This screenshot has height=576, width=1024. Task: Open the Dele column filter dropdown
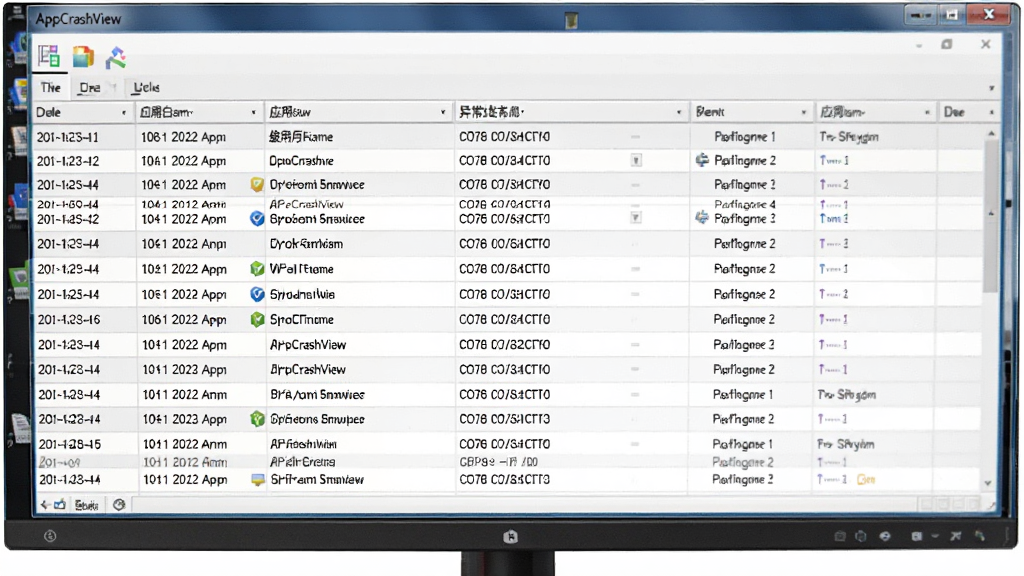click(x=123, y=113)
